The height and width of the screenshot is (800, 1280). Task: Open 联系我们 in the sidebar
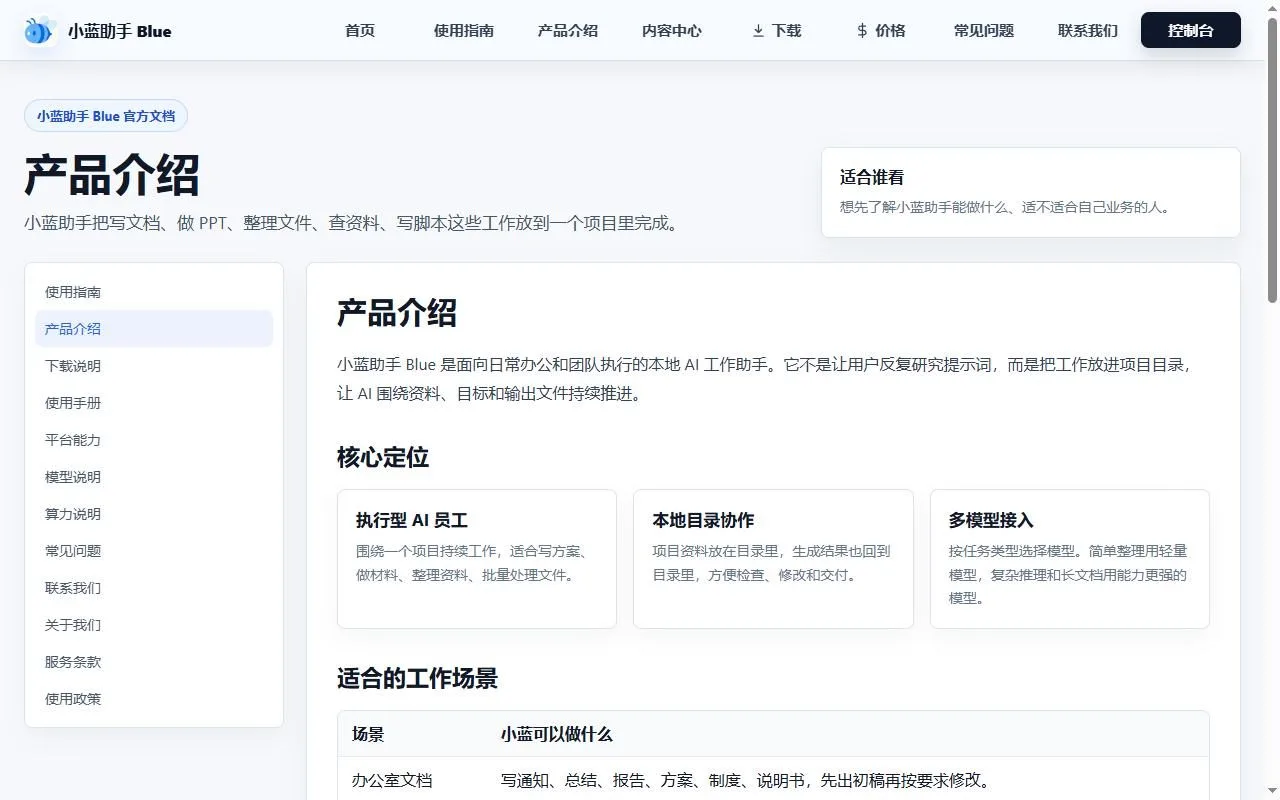point(154,588)
